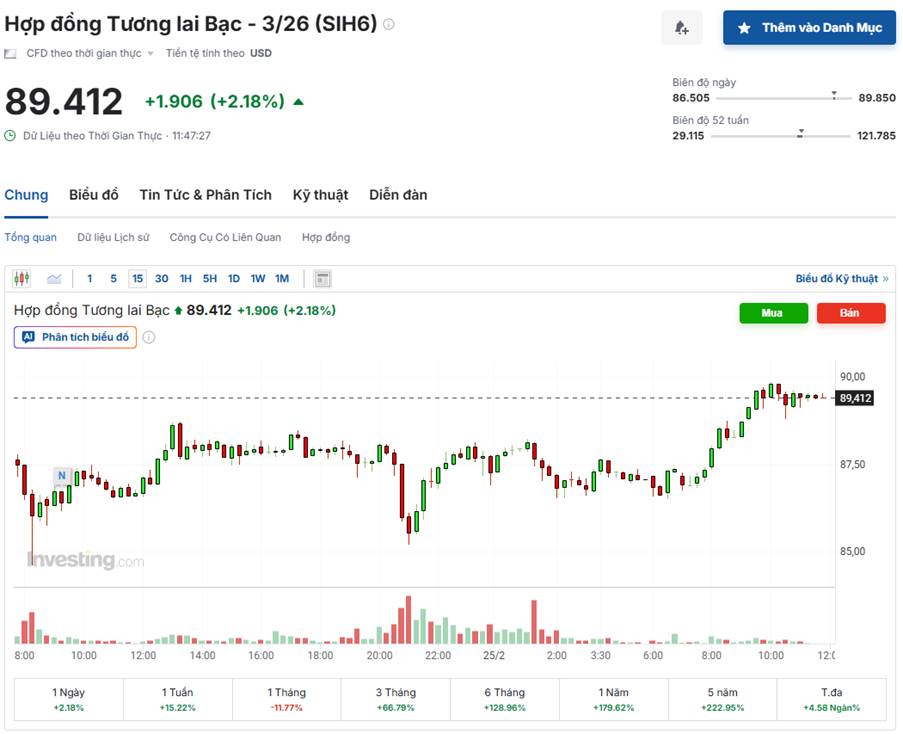Set chart interval to 1W
The image size is (903, 734).
tap(258, 279)
